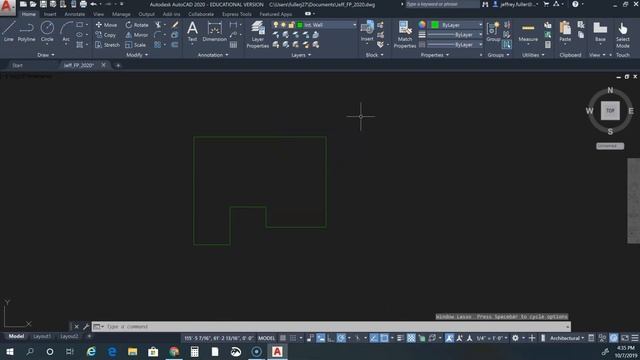Click the Undo arrow in quick access toolbar
This screenshot has width=640, height=360.
(x=93, y=4)
